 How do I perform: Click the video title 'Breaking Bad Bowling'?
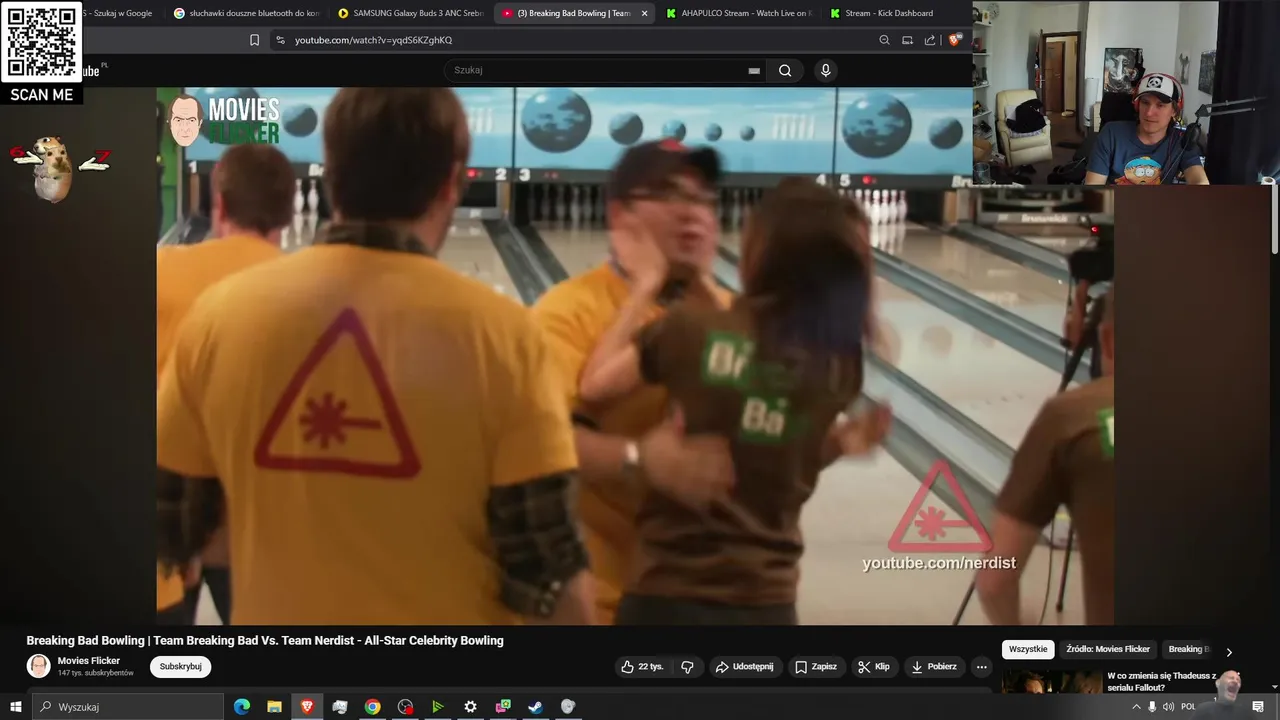265,640
